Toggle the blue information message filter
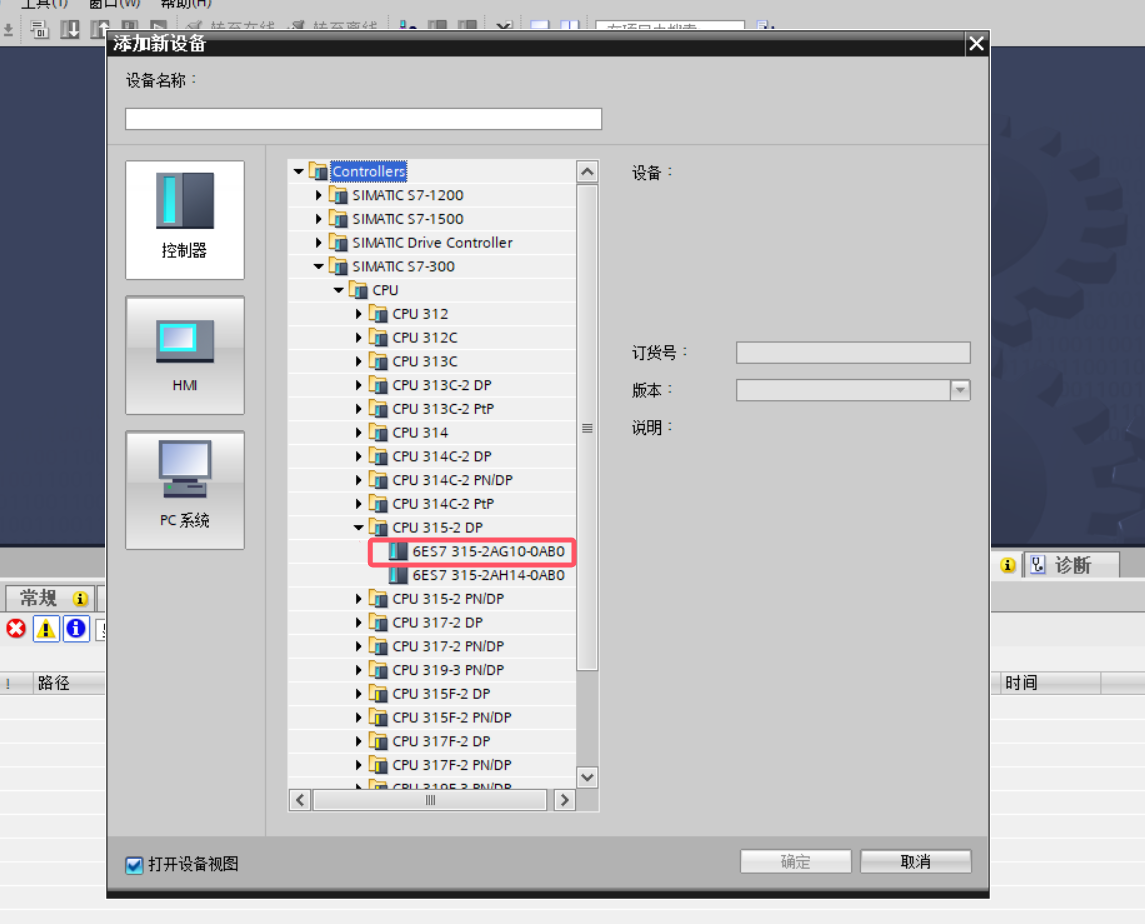1145x924 pixels. coord(76,629)
